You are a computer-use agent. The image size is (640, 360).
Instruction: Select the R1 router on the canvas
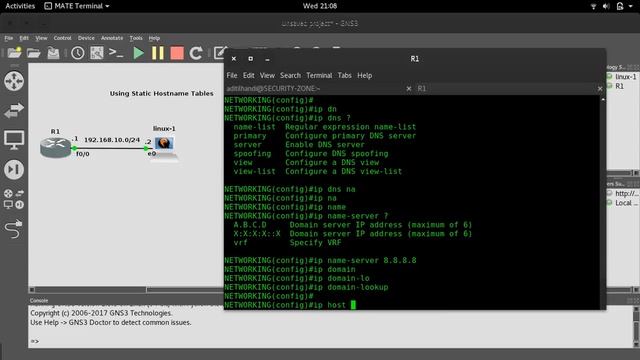(x=56, y=147)
